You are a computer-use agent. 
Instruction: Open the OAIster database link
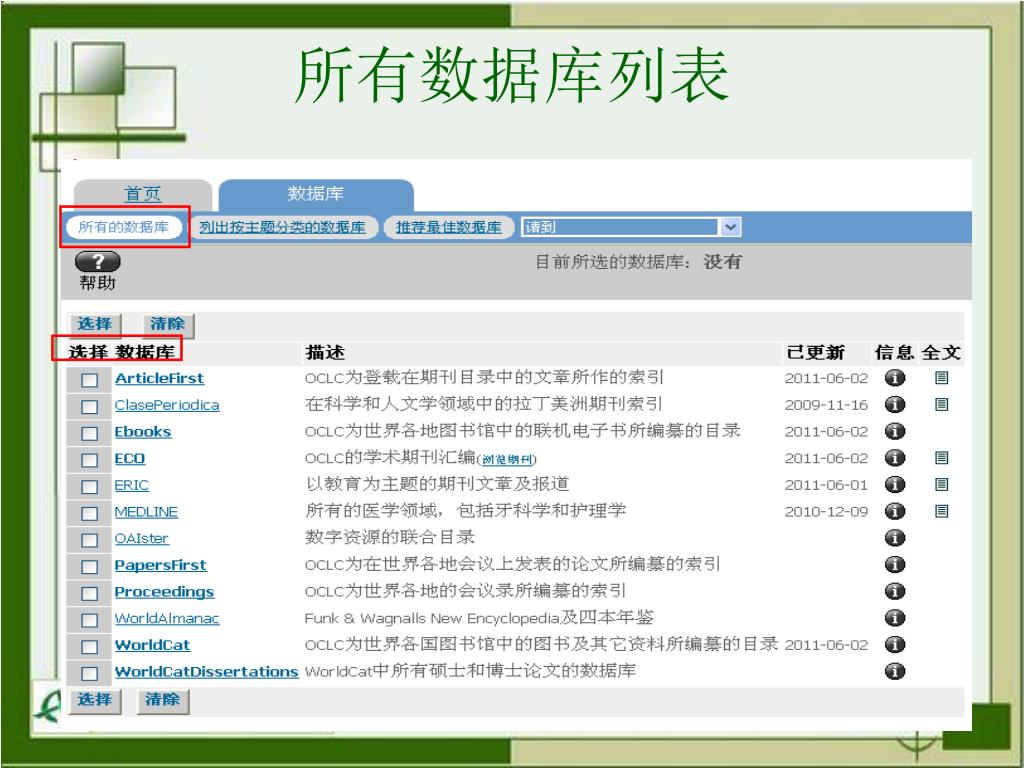(x=142, y=539)
